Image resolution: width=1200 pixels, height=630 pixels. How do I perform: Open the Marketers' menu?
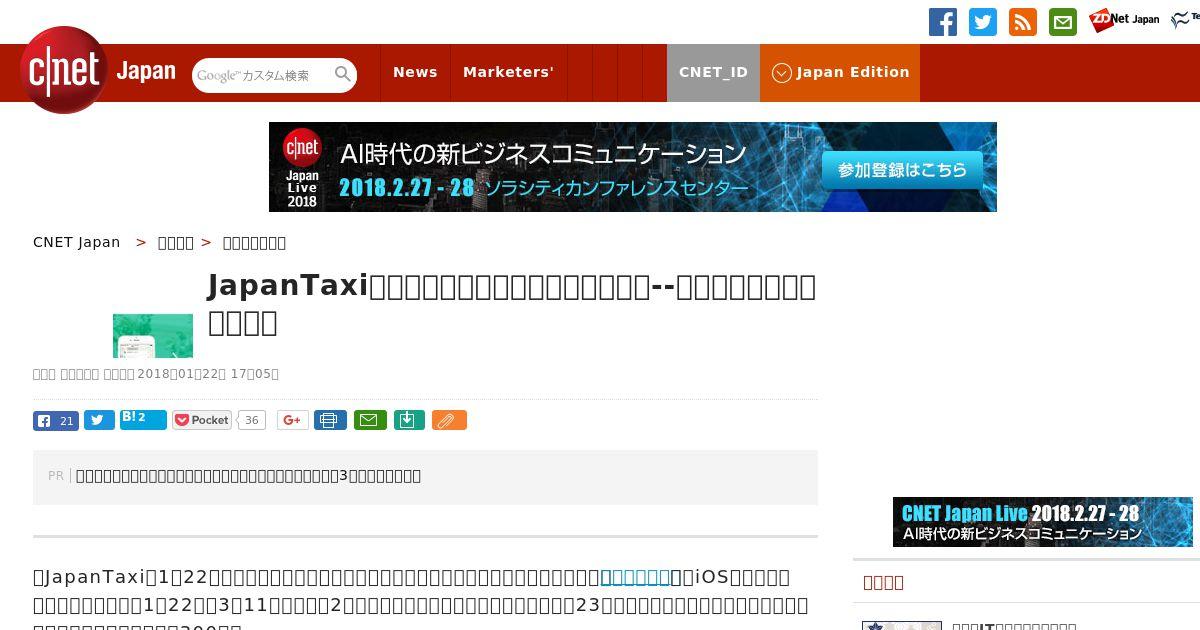click(508, 72)
